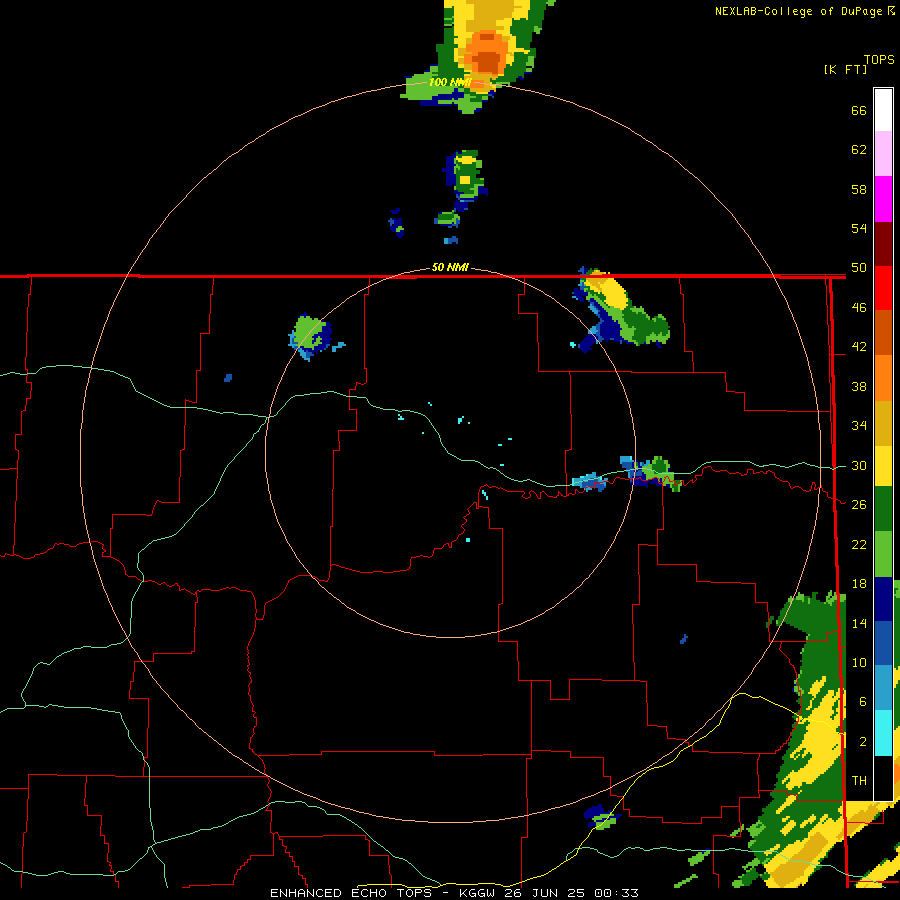Screen dimensions: 900x900
Task: Click the green cell on the 50 NMI ring's northwest edge
Action: [310, 336]
